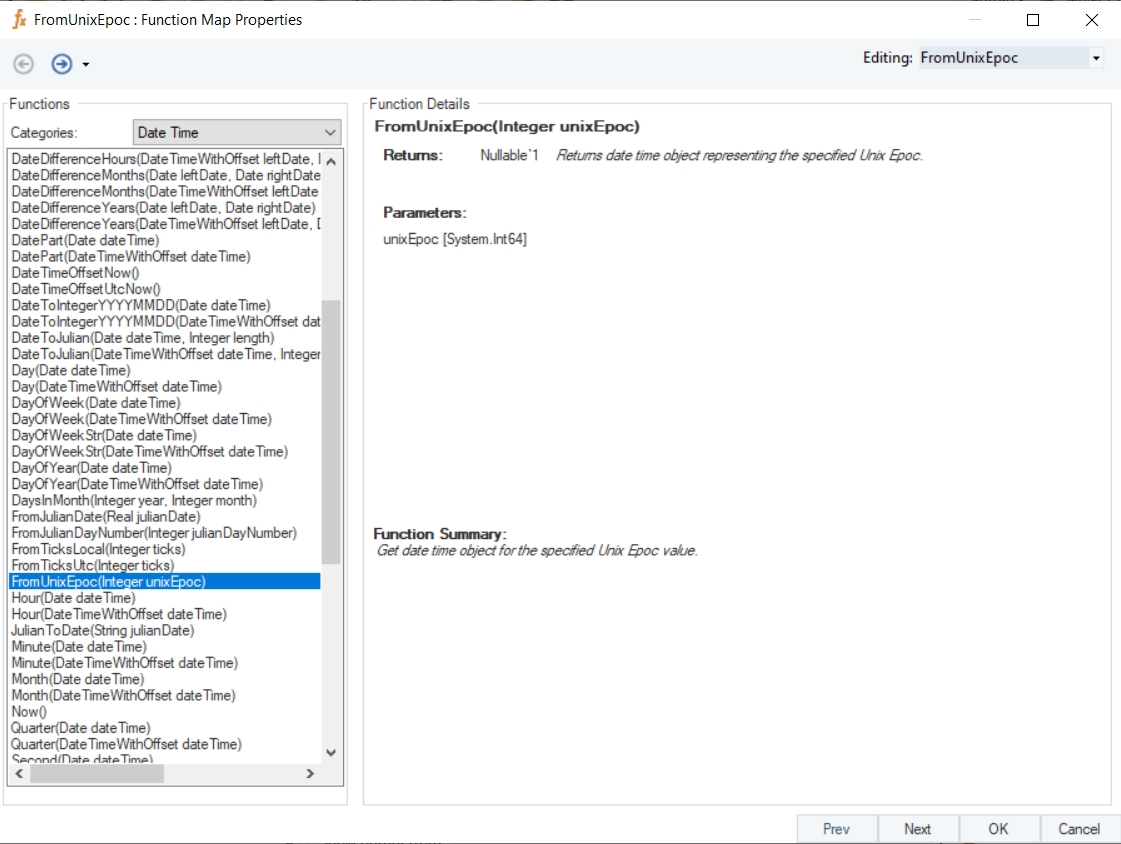Click the forward navigation arrow icon

[62, 64]
